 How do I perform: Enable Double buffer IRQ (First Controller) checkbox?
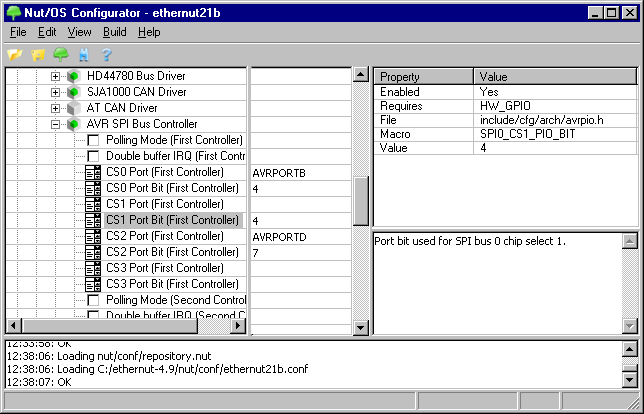point(93,156)
